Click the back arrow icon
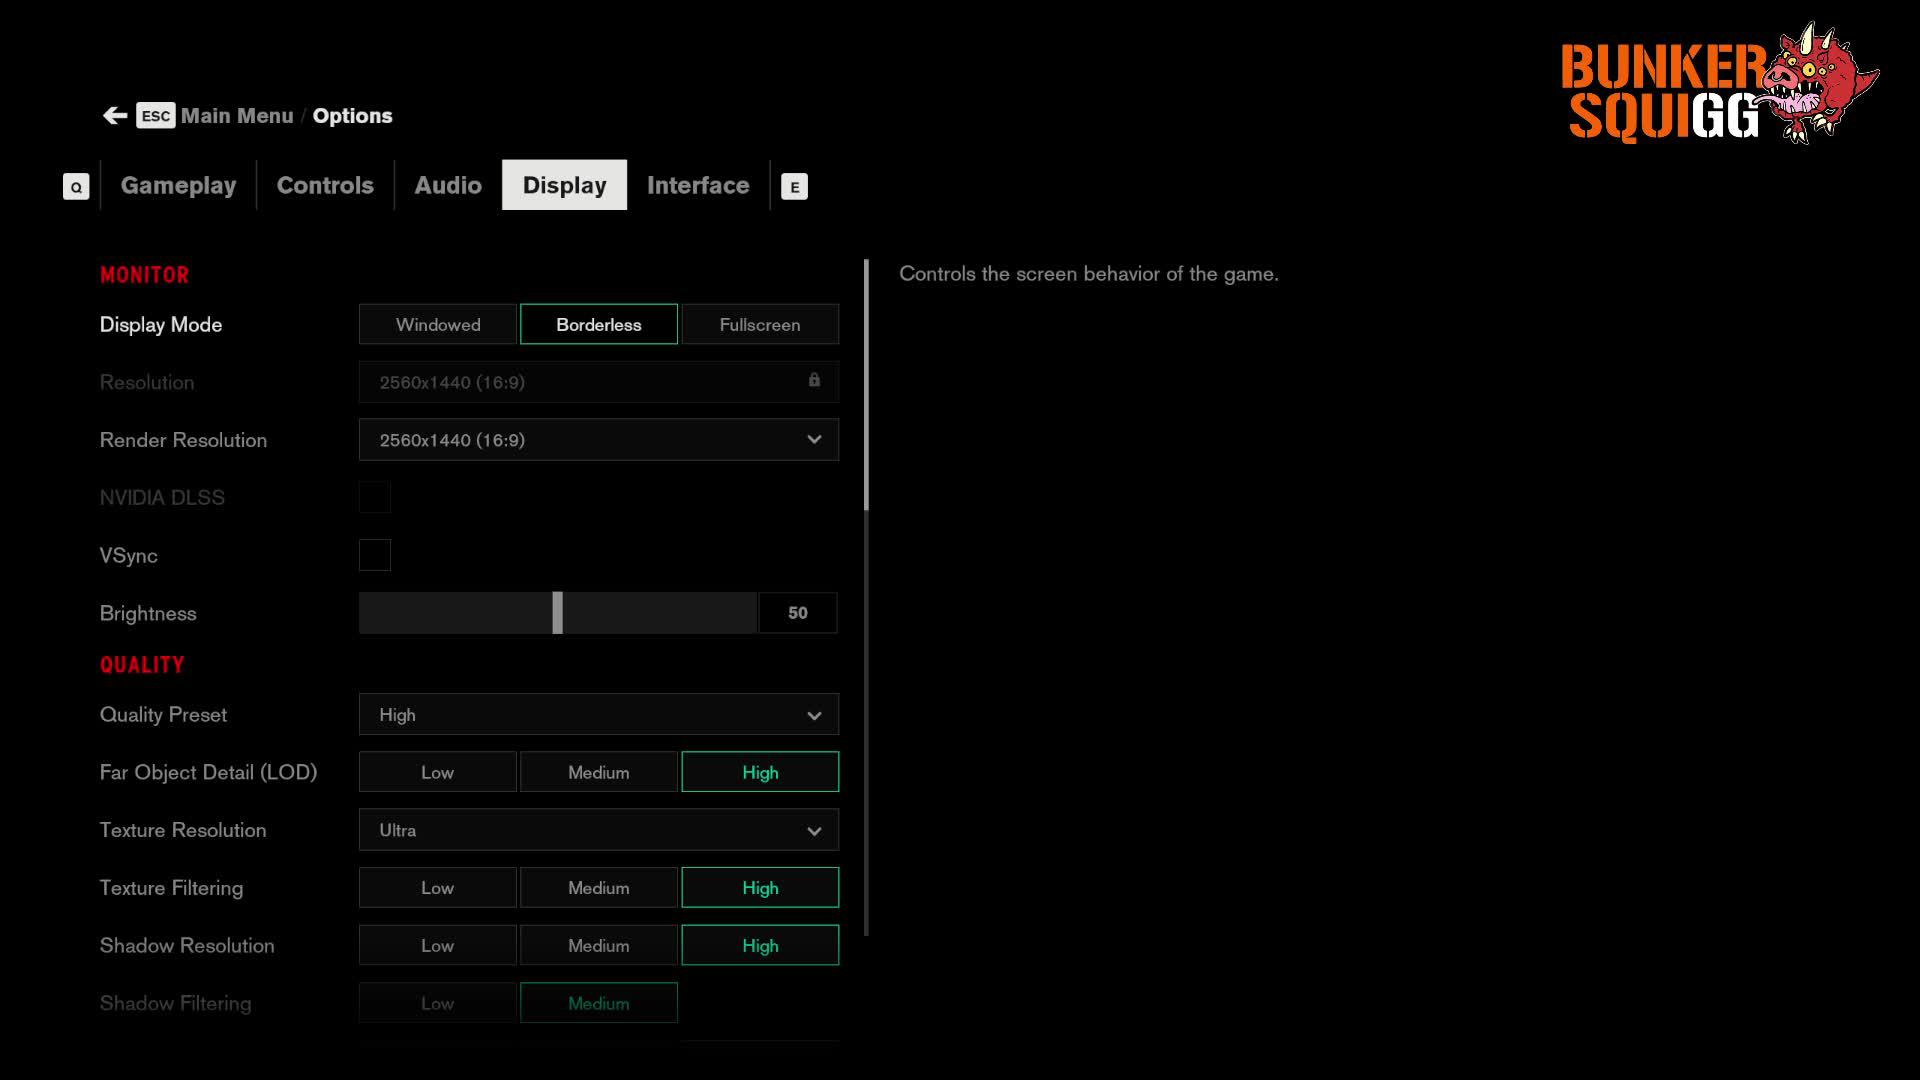The width and height of the screenshot is (1920, 1080). click(114, 116)
